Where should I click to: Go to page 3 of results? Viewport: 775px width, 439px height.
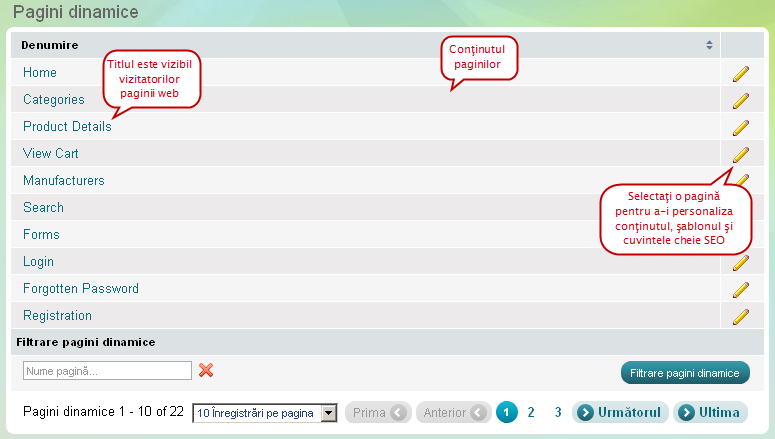[x=558, y=412]
